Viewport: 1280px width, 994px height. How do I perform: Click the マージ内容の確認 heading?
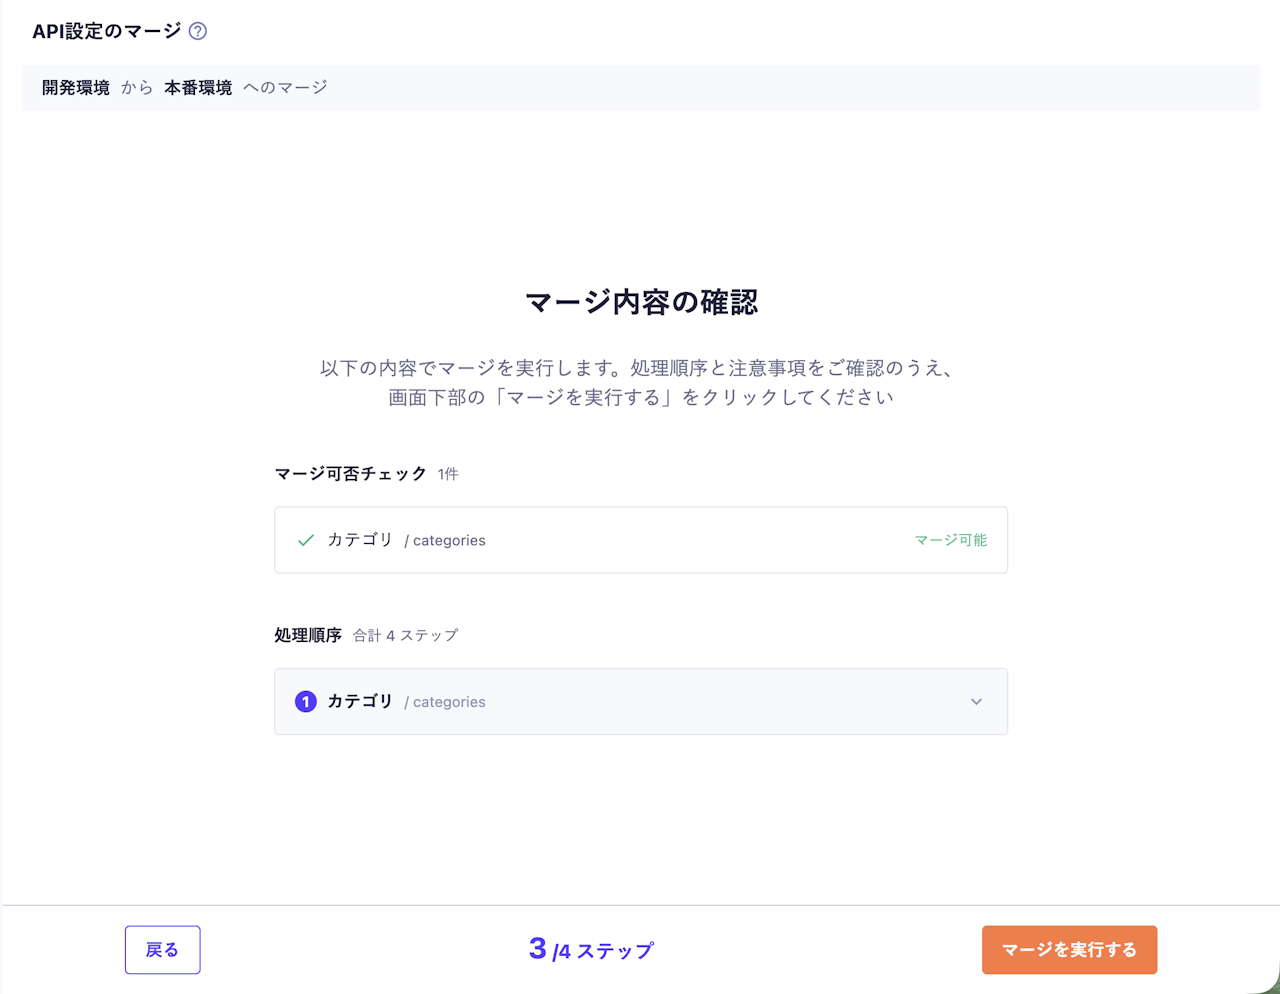tap(641, 302)
